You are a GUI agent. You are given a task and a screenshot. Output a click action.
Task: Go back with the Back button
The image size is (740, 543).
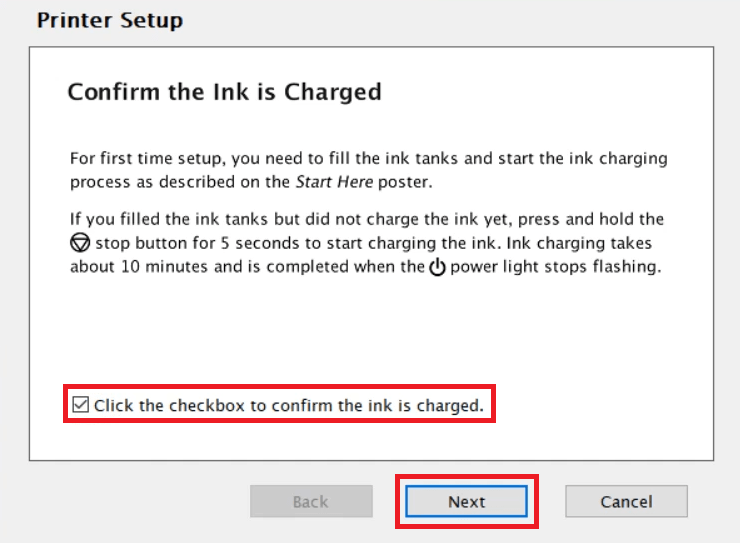click(x=311, y=501)
